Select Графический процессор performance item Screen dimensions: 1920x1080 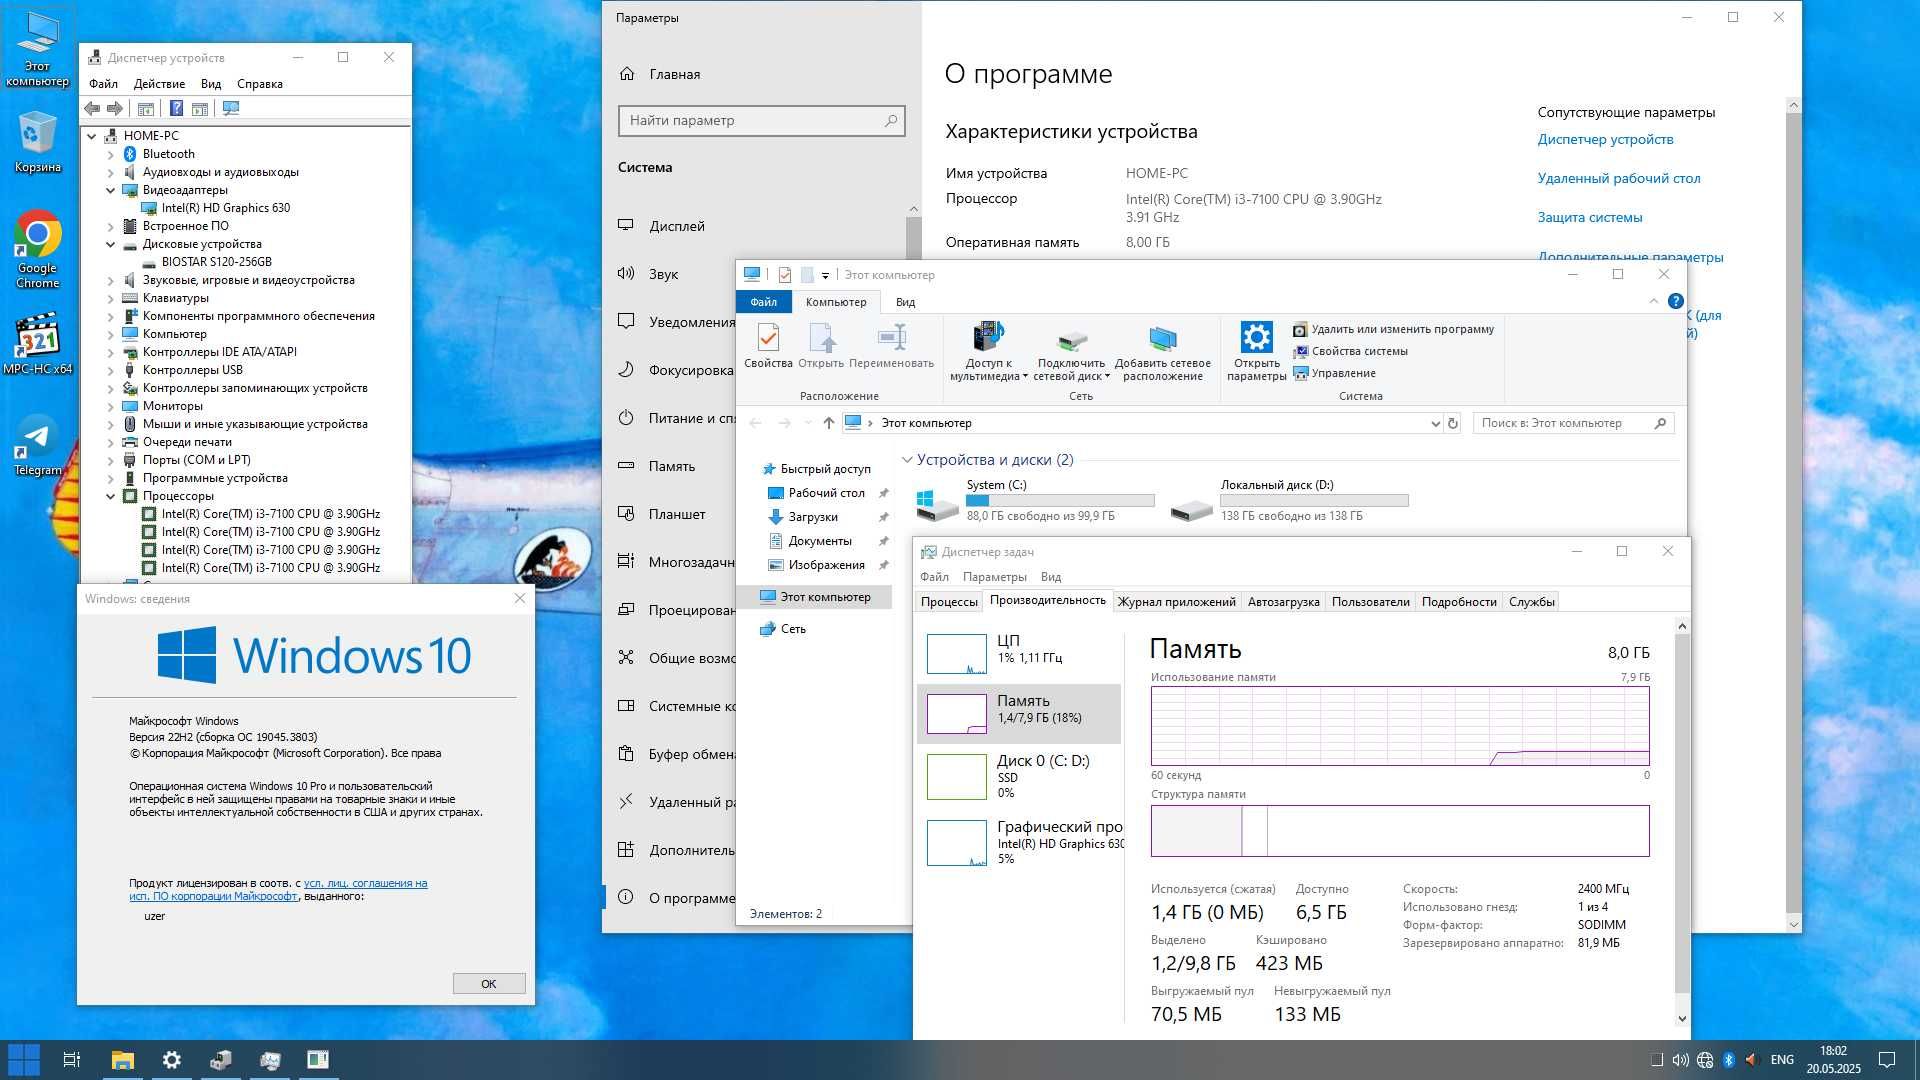pos(1018,842)
